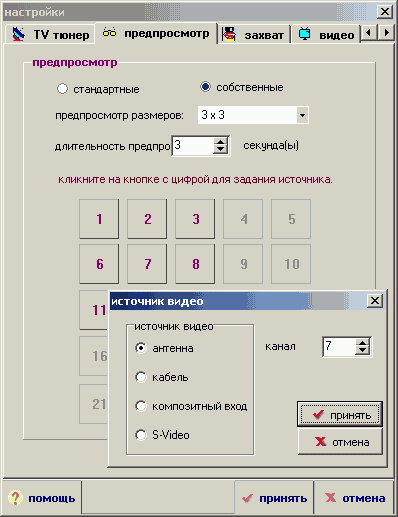398x517 pixels.
Task: Increase канал number with up arrow
Action: (x=362, y=342)
